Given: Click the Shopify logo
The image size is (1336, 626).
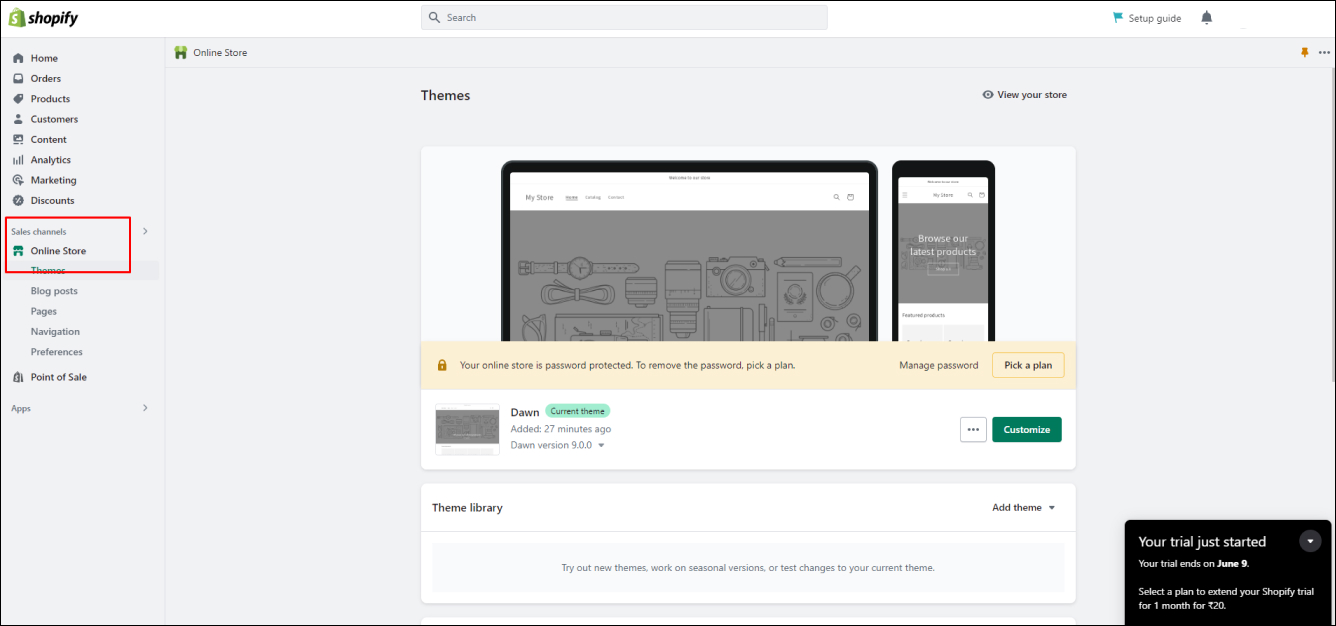Looking at the screenshot, I should [x=43, y=17].
